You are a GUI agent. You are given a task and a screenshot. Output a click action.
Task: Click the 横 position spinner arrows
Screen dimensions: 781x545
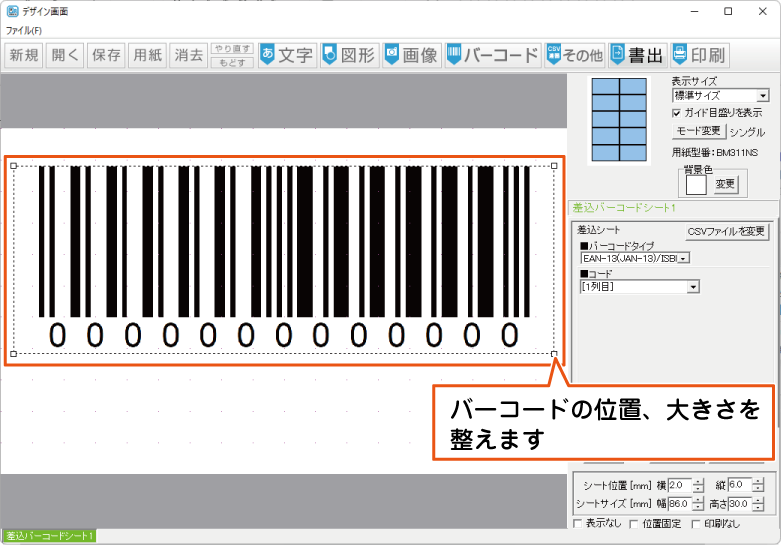coord(698,485)
